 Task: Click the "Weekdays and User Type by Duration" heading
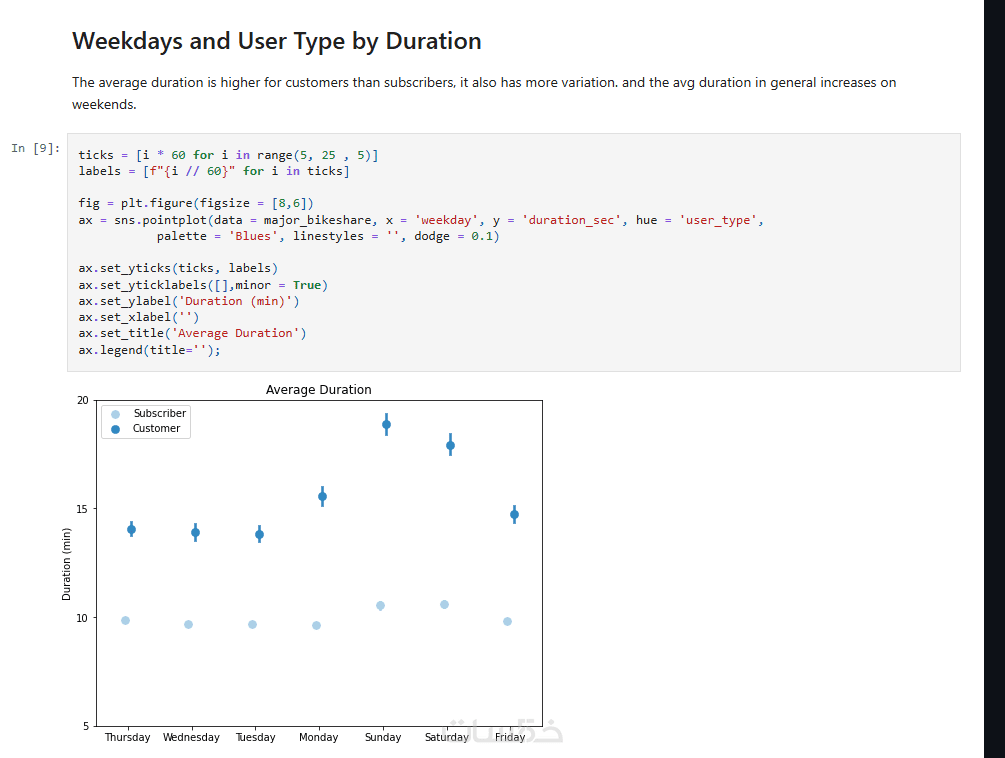(x=277, y=41)
